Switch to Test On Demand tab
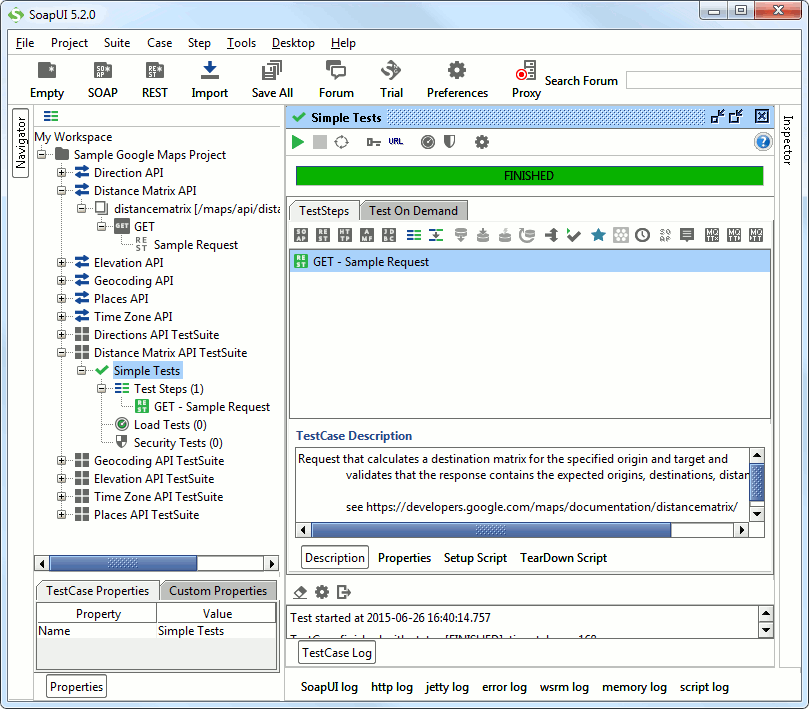This screenshot has width=809, height=709. tap(413, 211)
